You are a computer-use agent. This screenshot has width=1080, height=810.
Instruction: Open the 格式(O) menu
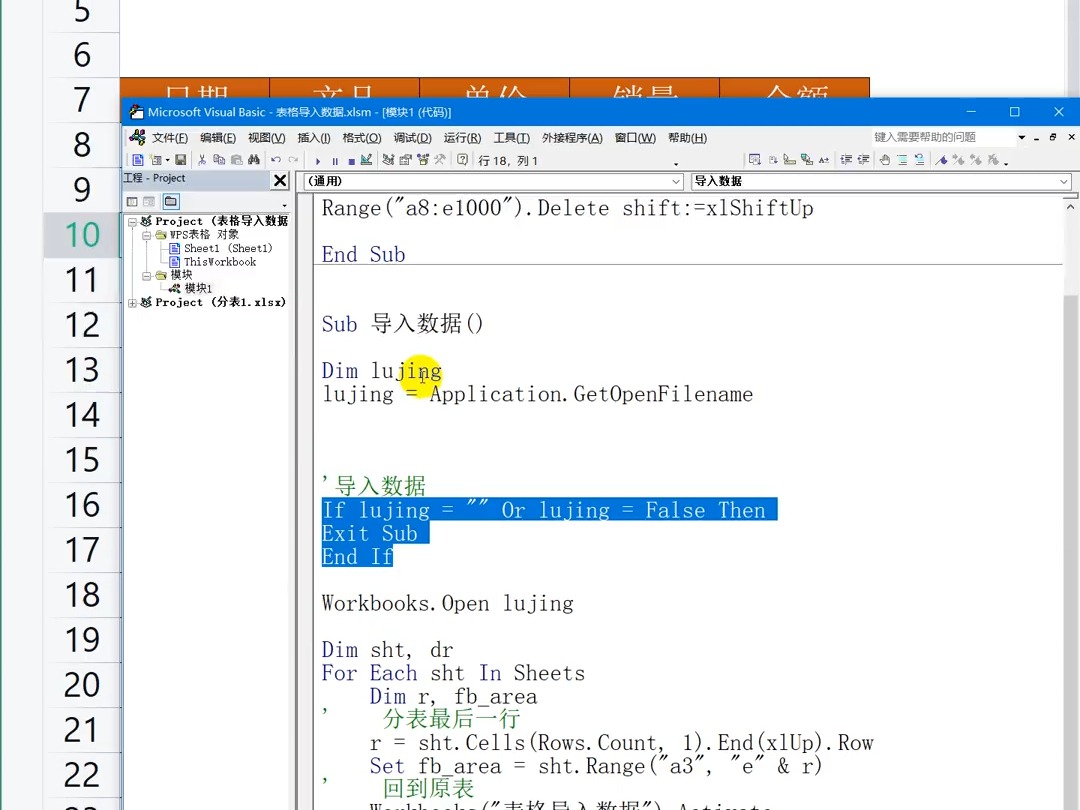(x=362, y=138)
